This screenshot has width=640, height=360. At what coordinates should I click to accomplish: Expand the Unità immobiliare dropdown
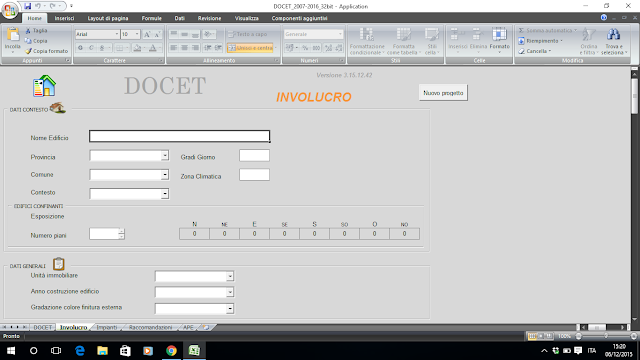pos(230,276)
